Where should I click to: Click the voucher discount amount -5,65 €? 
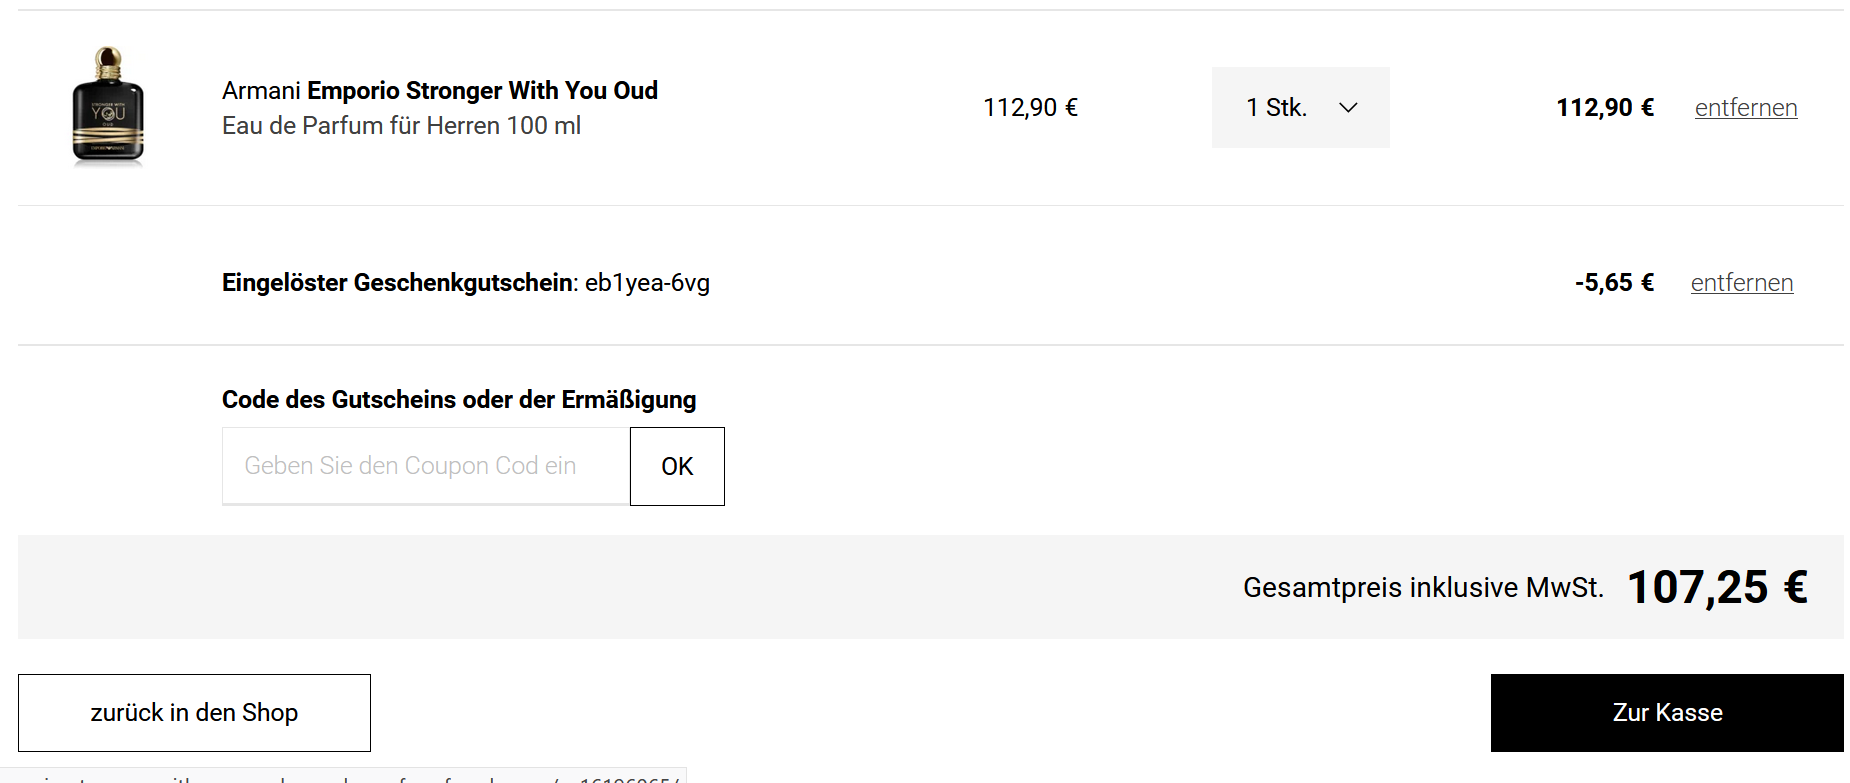(x=1613, y=283)
